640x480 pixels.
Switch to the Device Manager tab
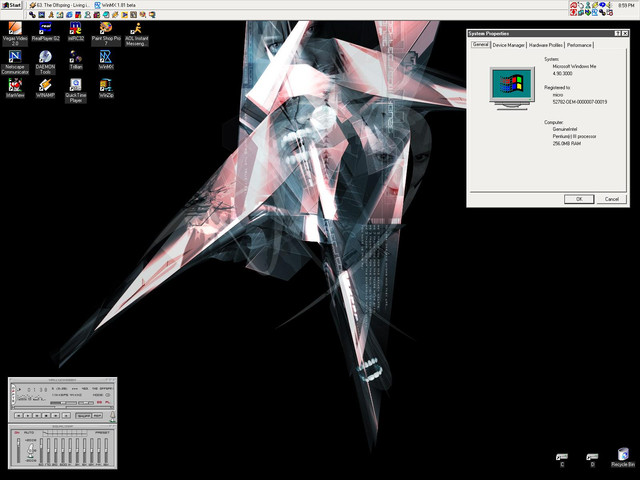pos(509,45)
